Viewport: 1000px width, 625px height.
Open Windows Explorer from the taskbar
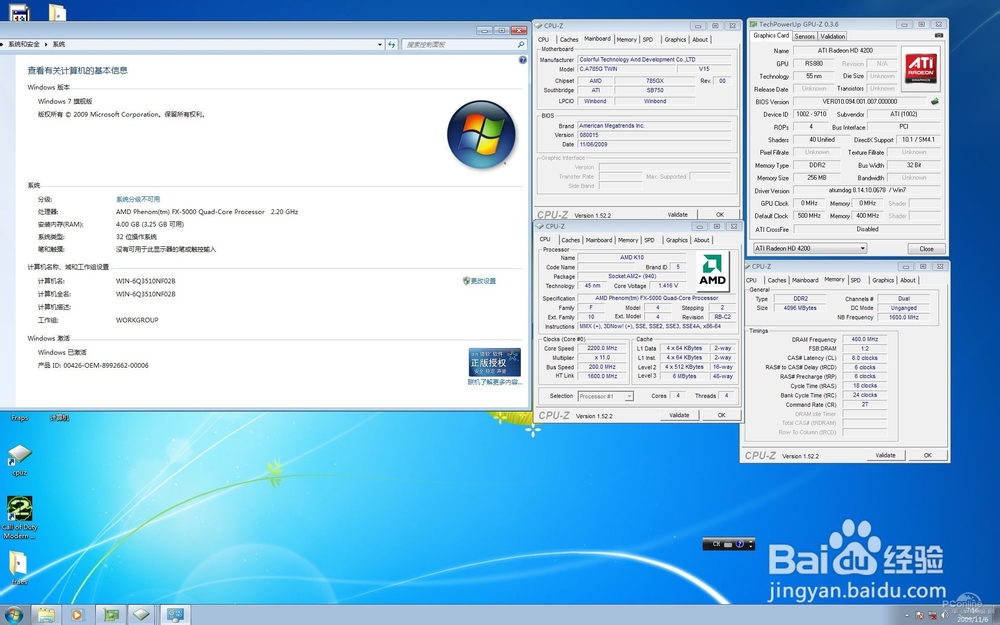(46, 615)
